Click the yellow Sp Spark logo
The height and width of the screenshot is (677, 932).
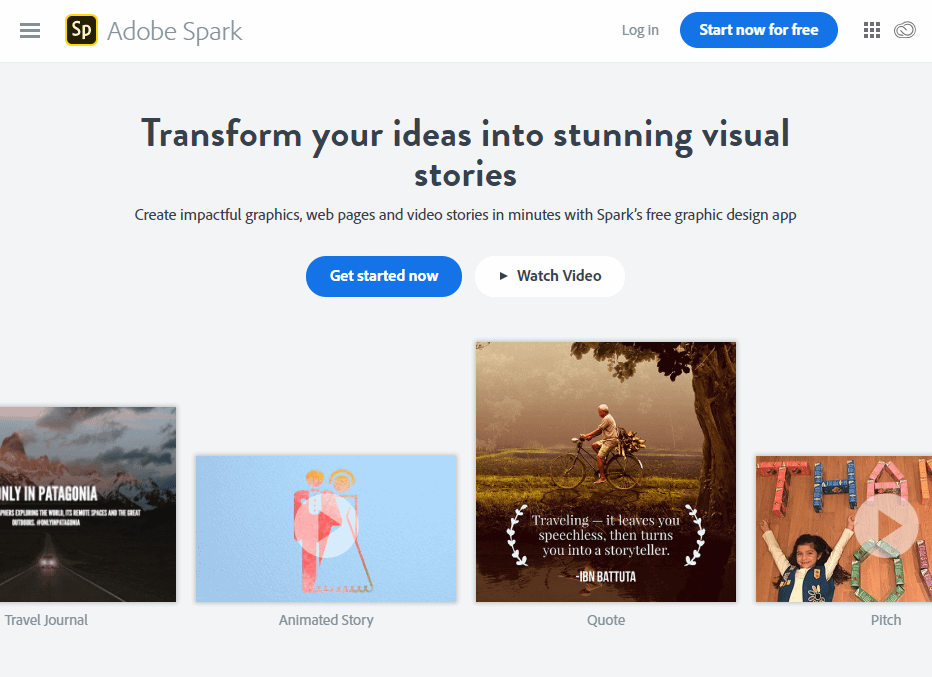point(81,30)
